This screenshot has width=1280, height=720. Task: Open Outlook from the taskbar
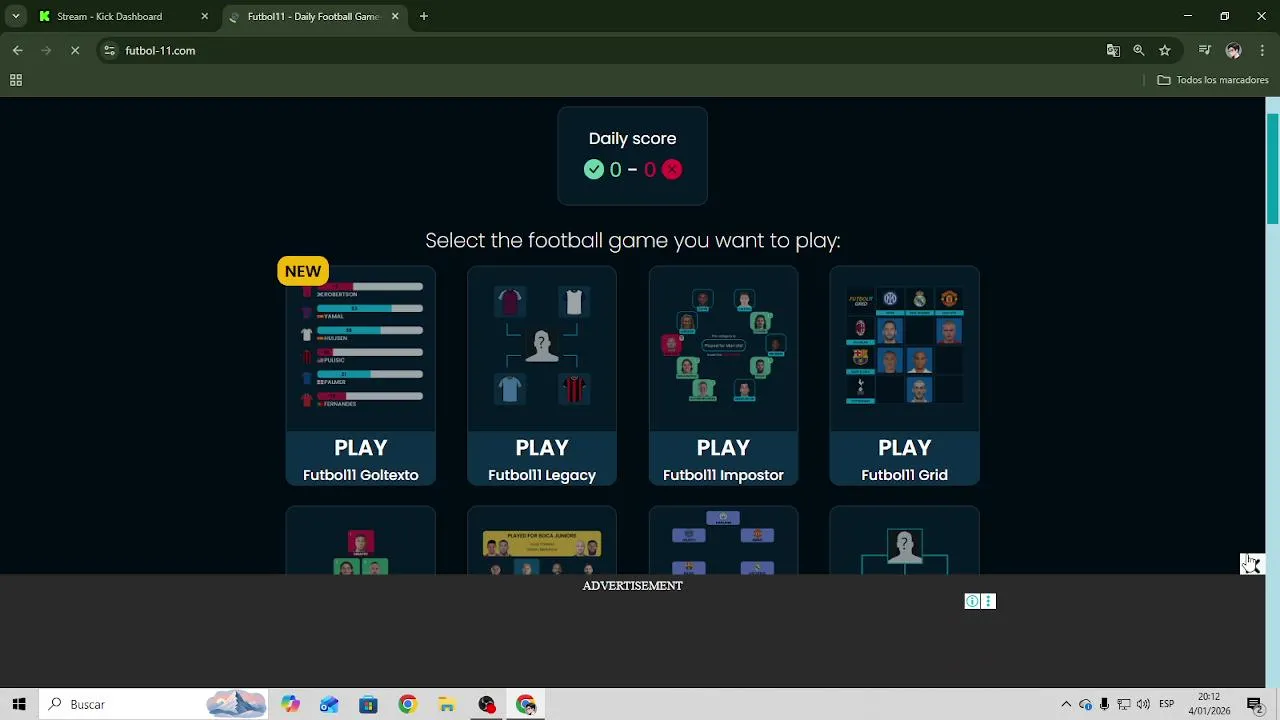click(329, 704)
